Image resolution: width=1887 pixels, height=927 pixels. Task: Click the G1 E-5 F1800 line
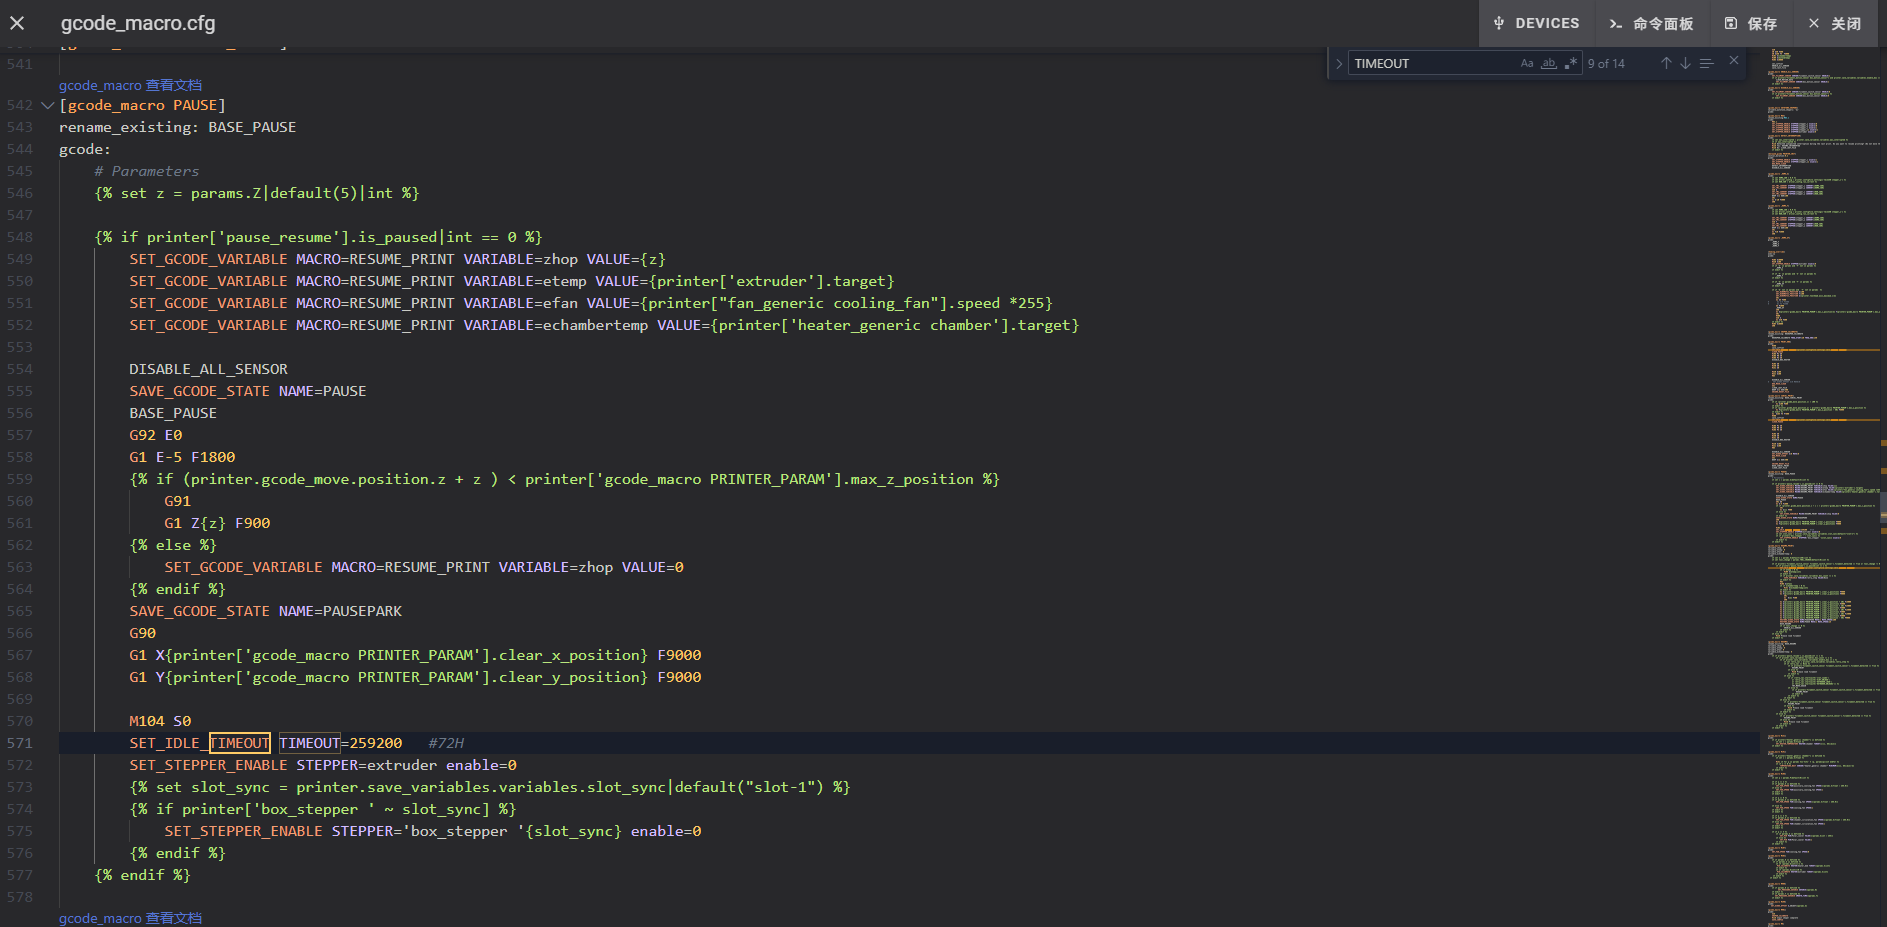182,457
